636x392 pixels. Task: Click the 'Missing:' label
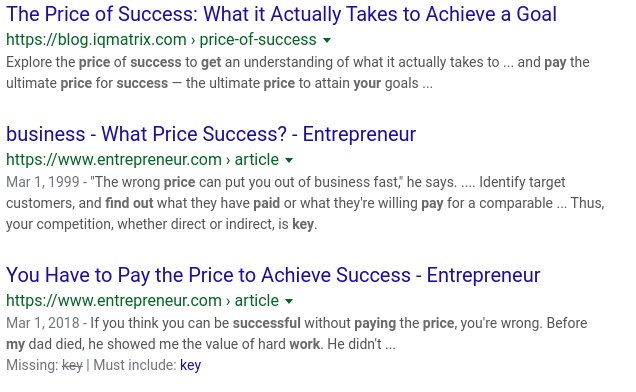click(x=32, y=365)
